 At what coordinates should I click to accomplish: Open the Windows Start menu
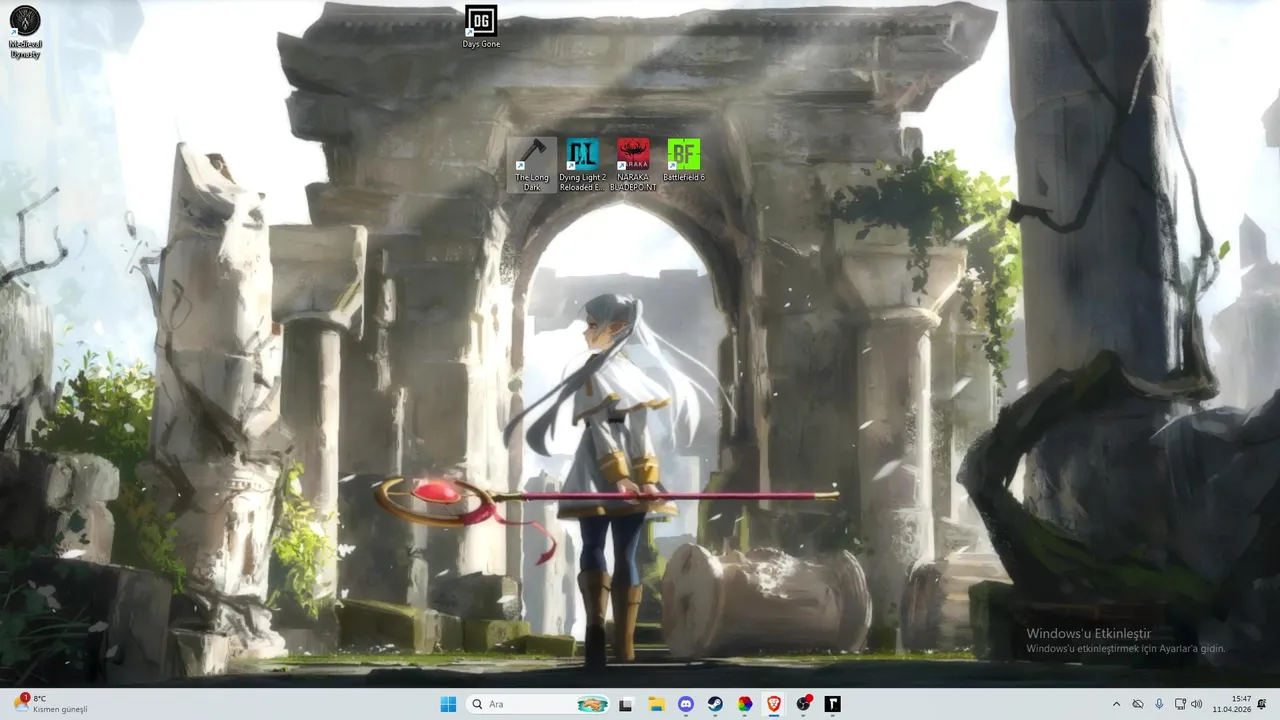[x=448, y=704]
